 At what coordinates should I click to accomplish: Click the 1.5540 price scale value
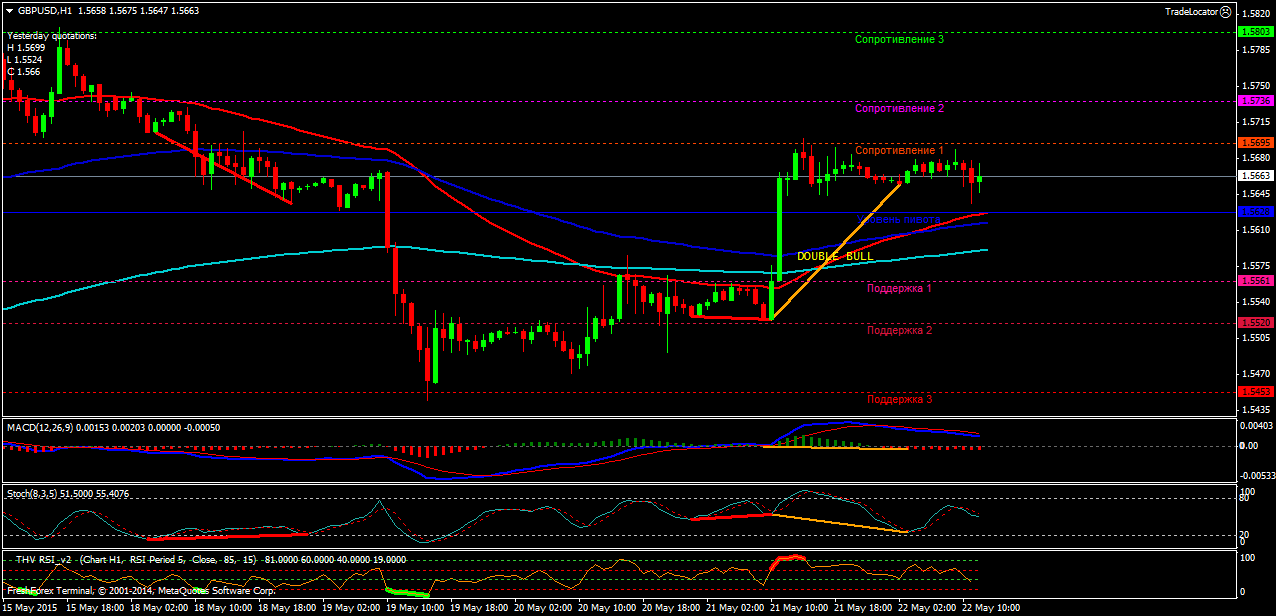[1254, 302]
